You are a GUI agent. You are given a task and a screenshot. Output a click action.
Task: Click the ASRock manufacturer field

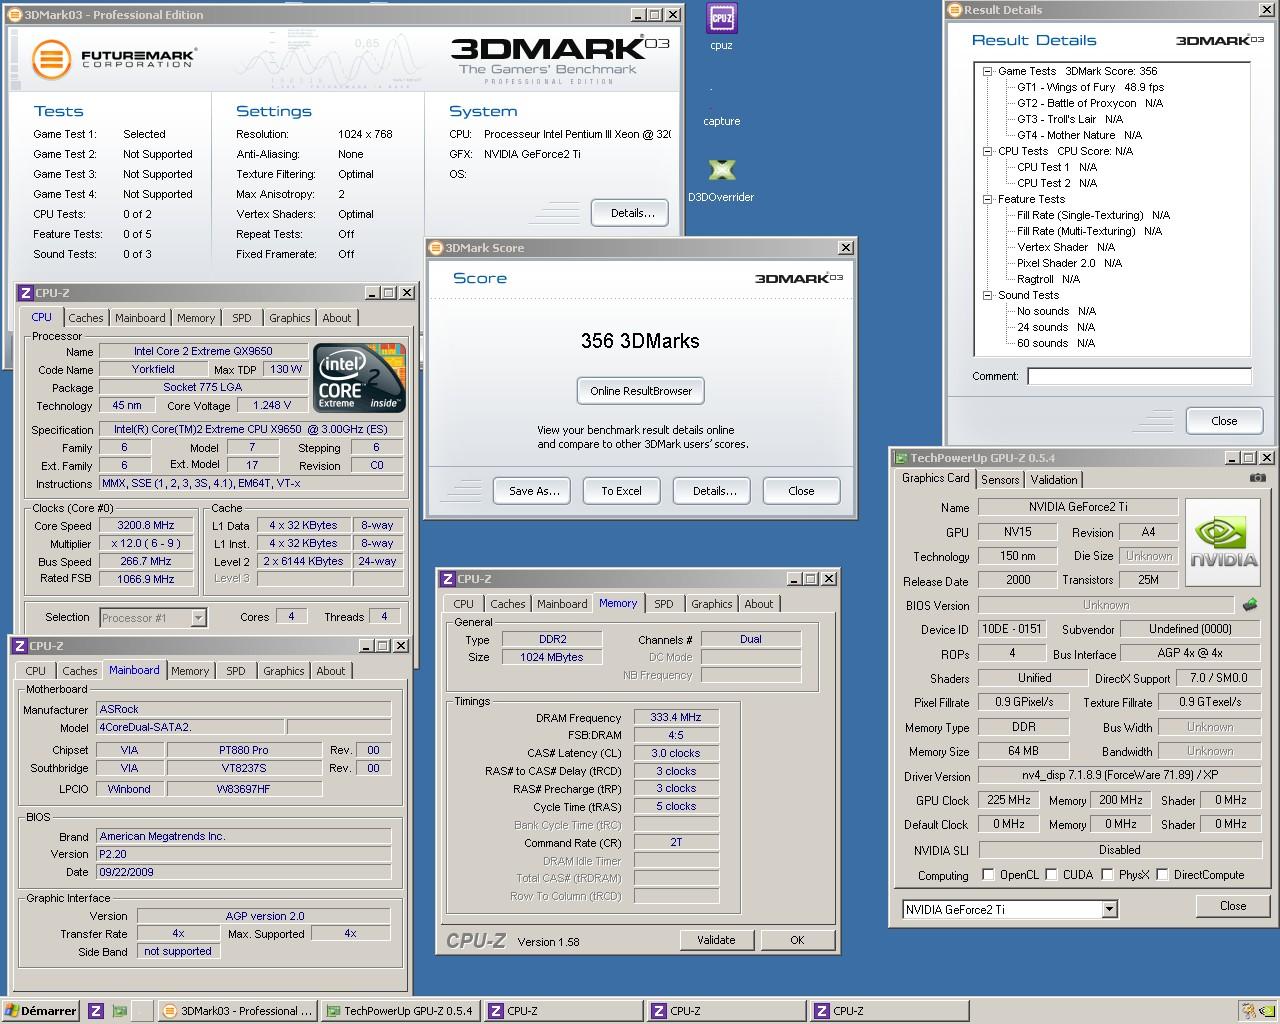(243, 709)
